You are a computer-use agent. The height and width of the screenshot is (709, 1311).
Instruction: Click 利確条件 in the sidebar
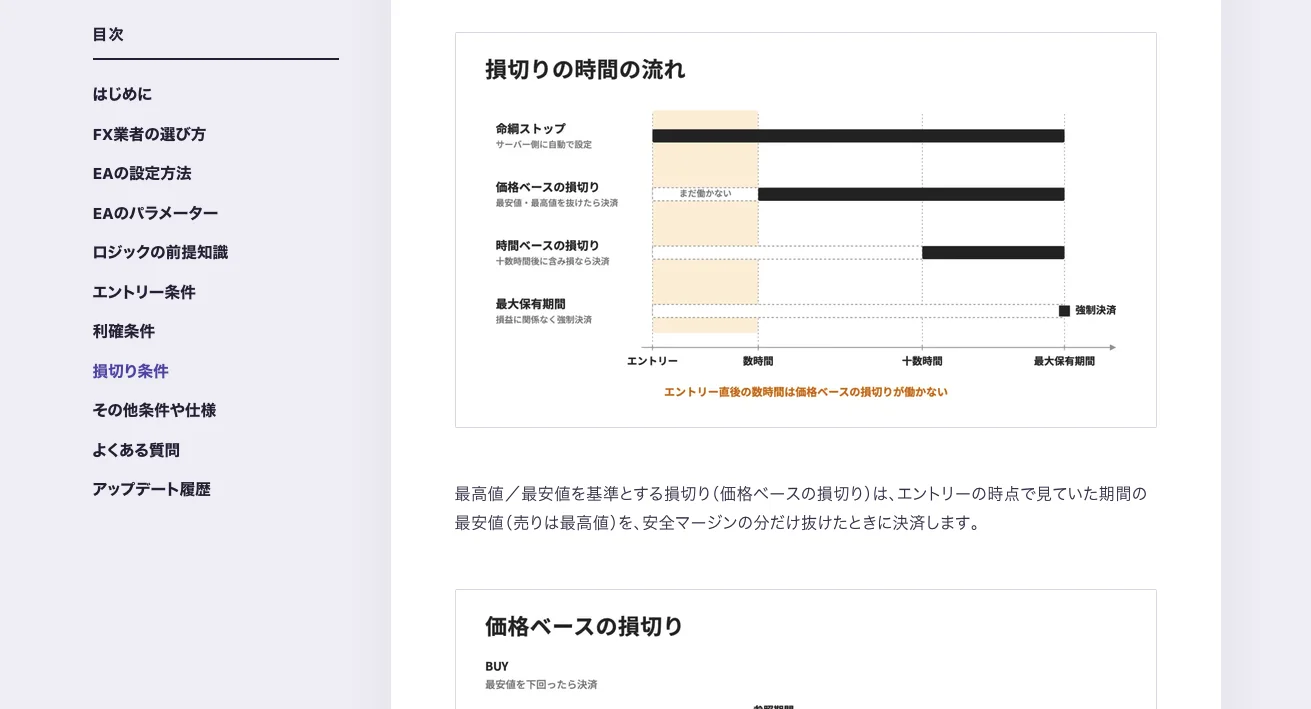point(124,331)
